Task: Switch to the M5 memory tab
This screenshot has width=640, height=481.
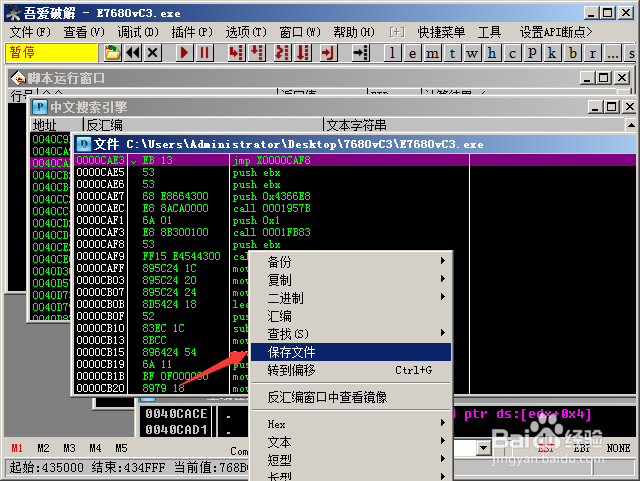Action: click(121, 448)
